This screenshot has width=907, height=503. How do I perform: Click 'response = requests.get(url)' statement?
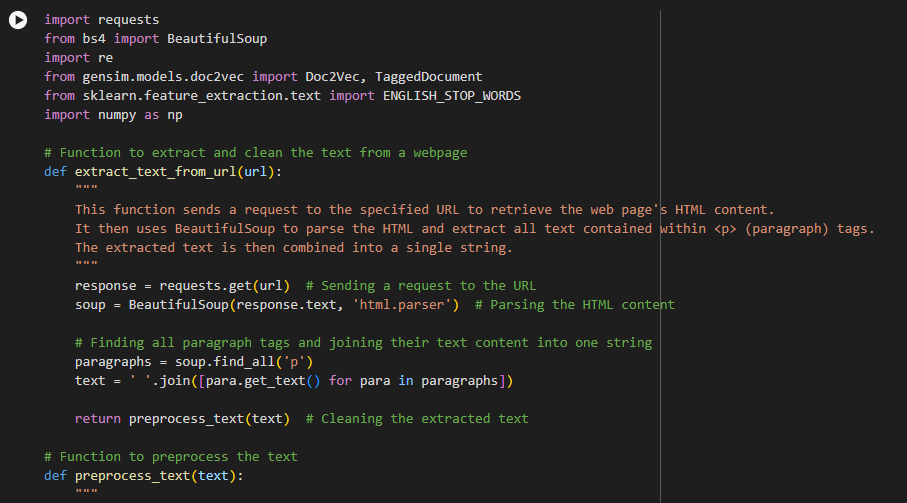(x=182, y=286)
